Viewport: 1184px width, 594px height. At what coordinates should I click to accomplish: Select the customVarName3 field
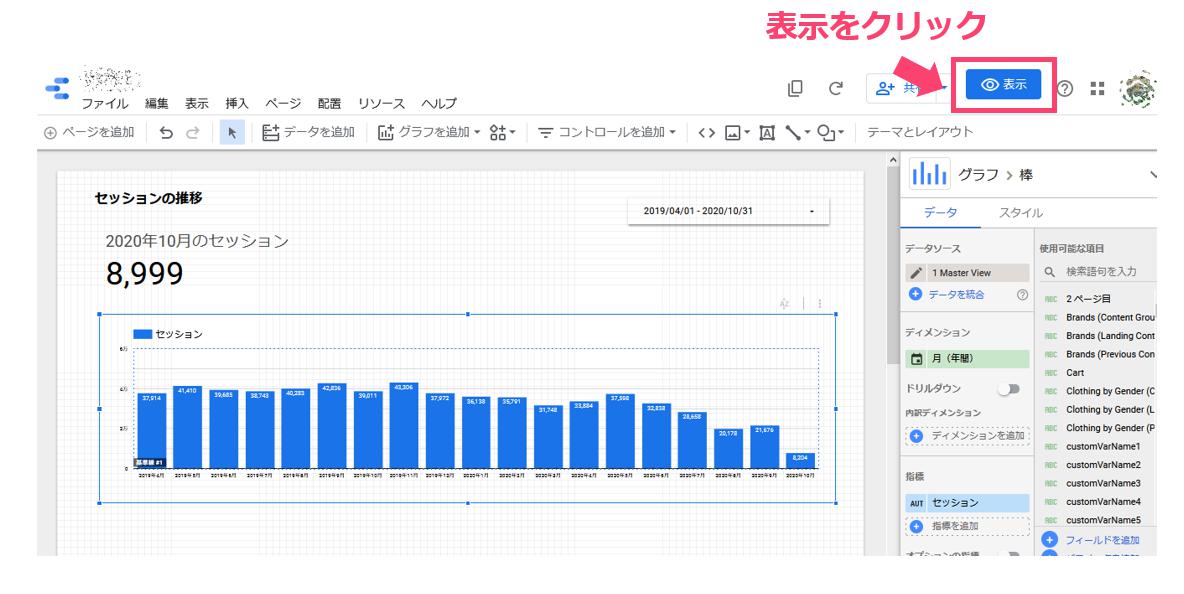tap(1103, 484)
